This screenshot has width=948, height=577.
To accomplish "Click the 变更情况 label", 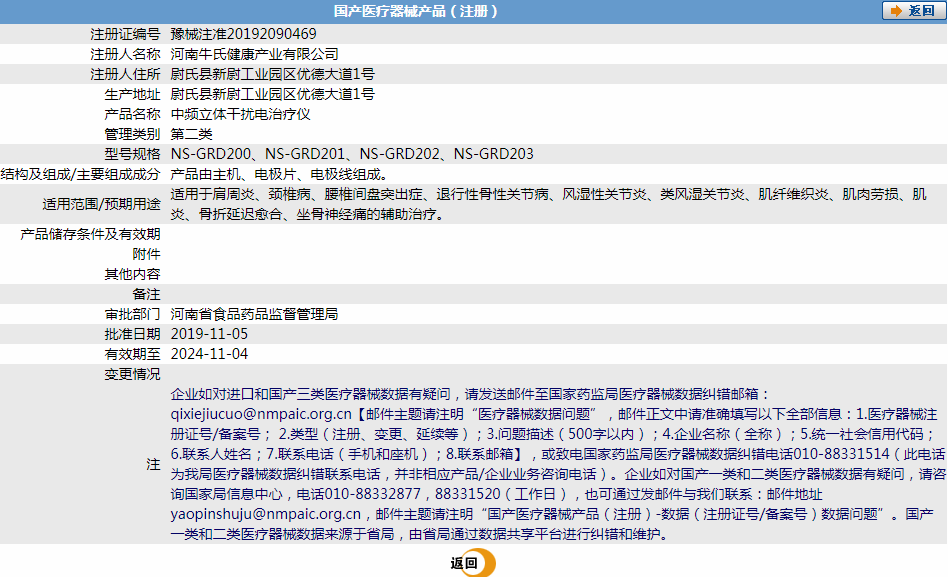I will 132,374.
